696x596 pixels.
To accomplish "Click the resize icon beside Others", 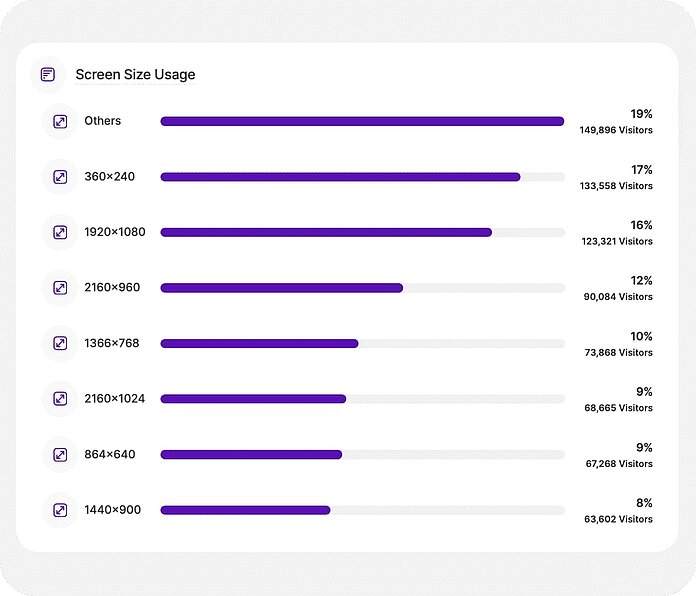I will pyautogui.click(x=60, y=121).
